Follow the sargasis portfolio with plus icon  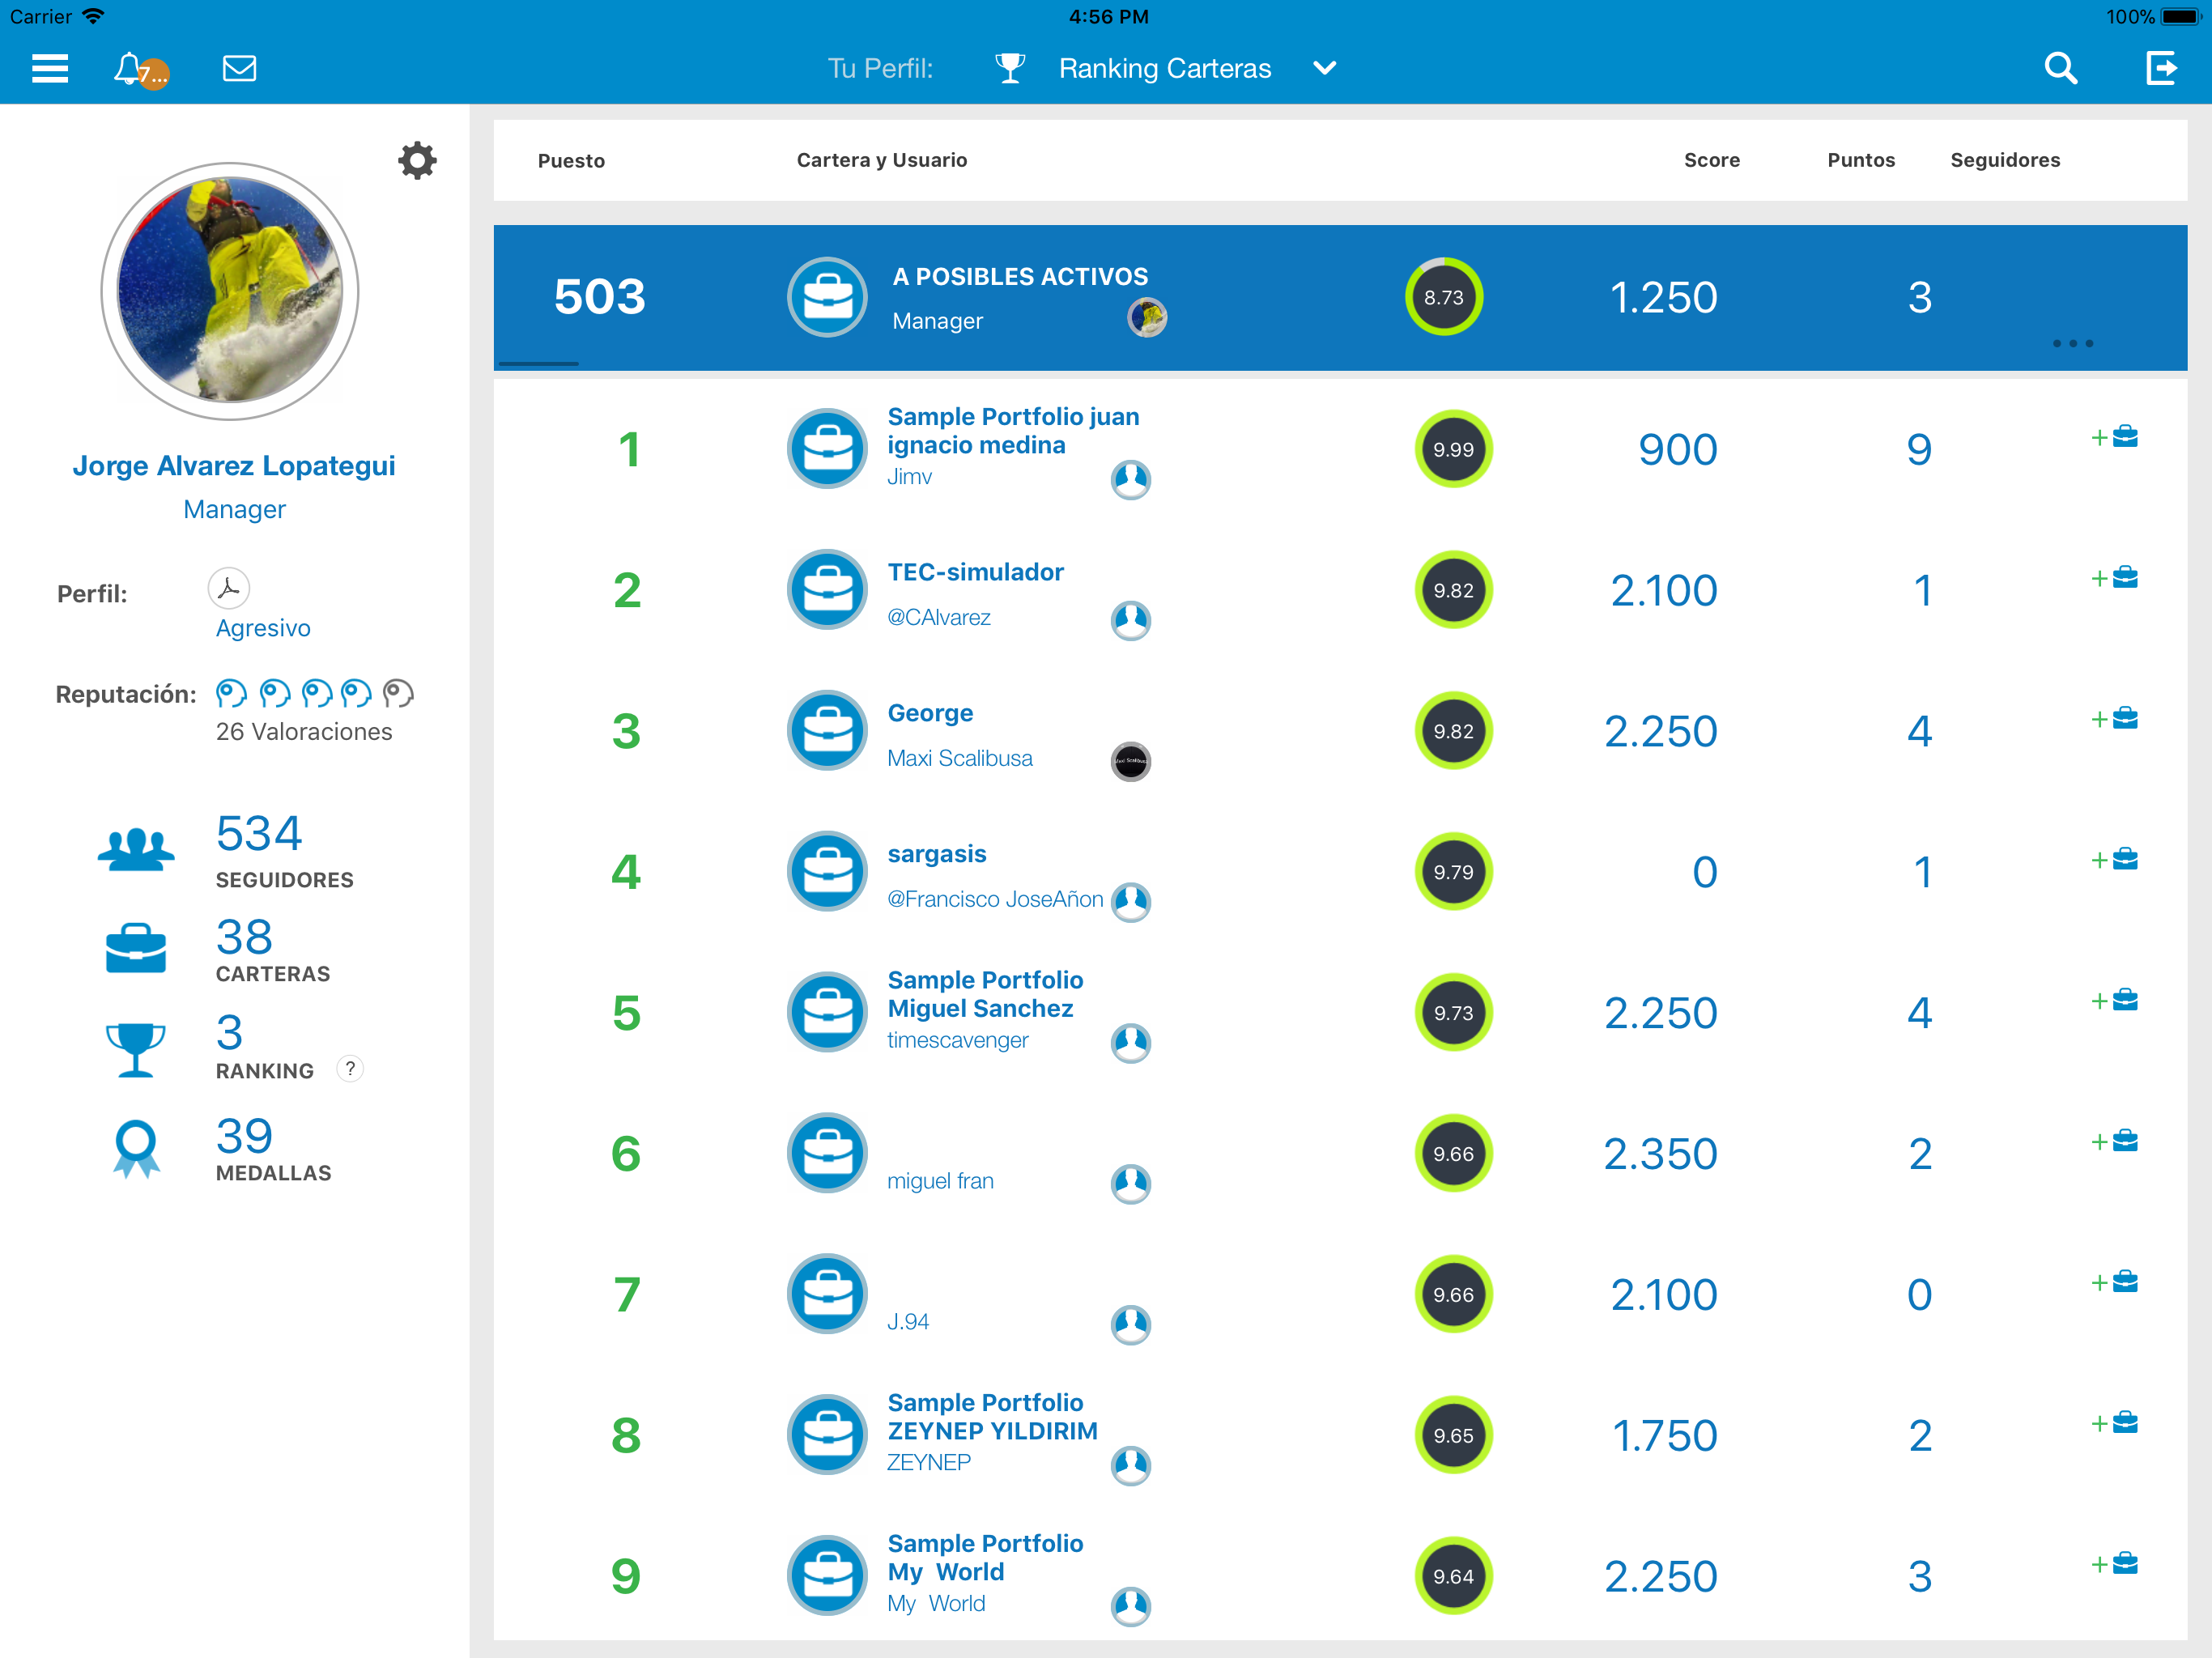2114,860
